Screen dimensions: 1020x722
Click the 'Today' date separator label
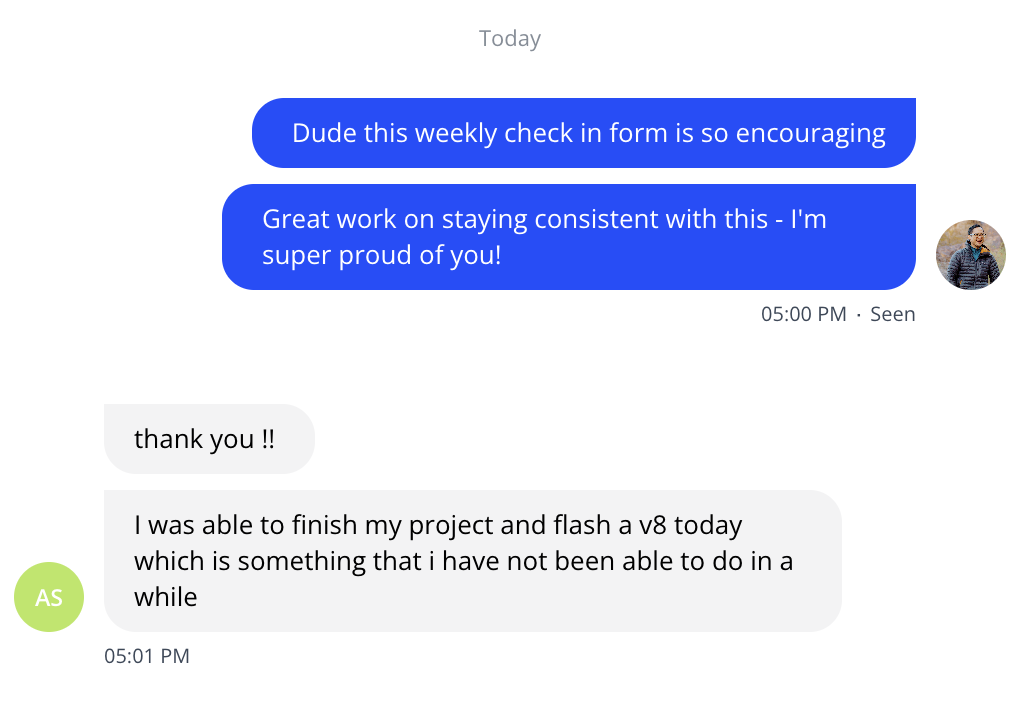coord(510,39)
